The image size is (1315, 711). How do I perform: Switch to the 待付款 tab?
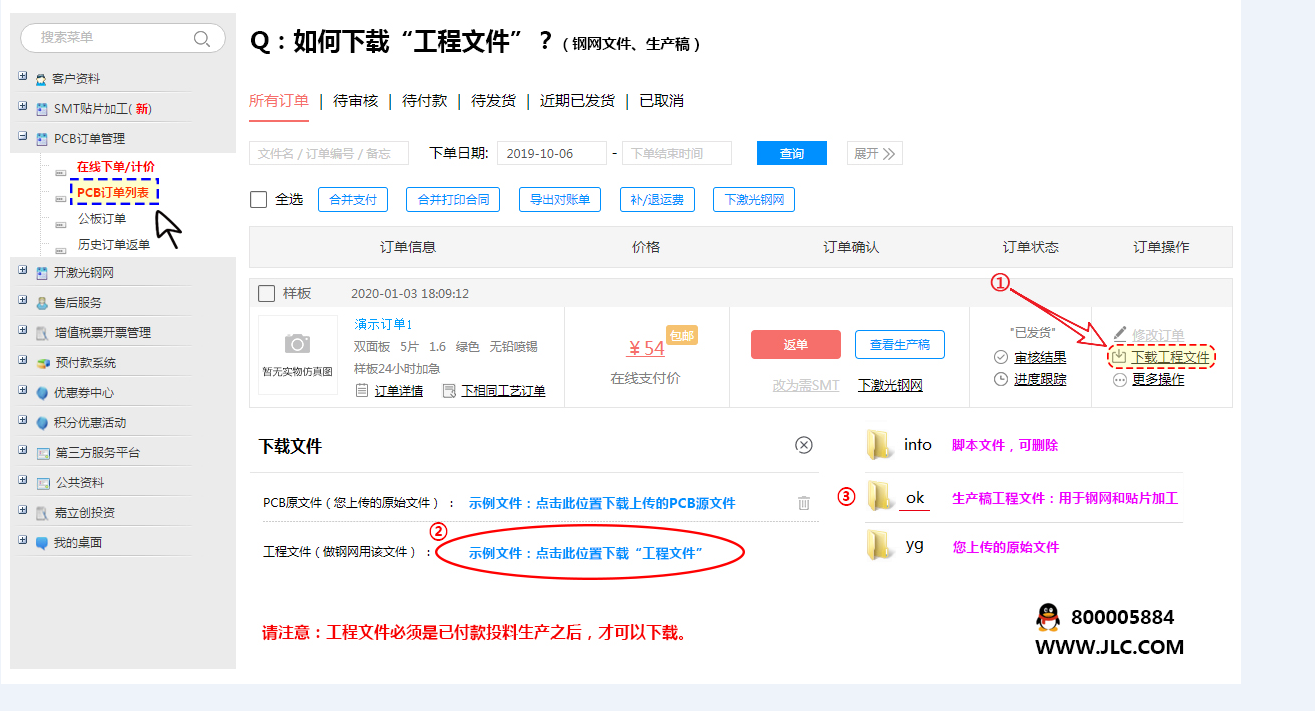pos(424,101)
